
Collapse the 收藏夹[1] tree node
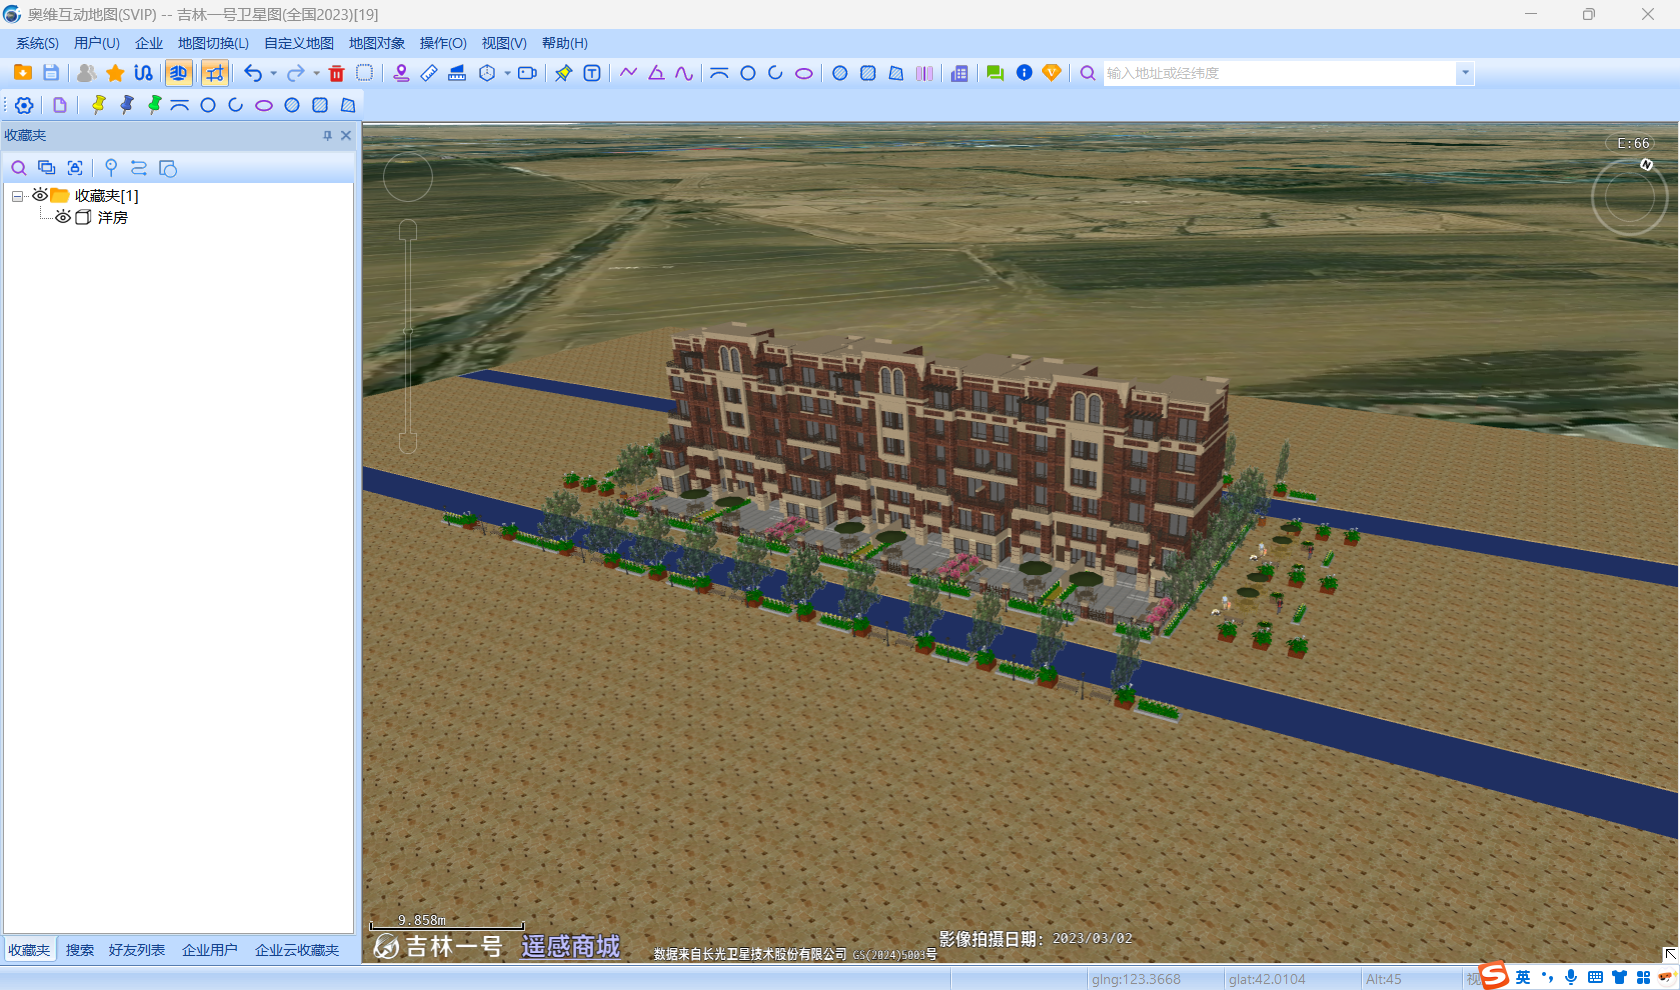click(18, 196)
